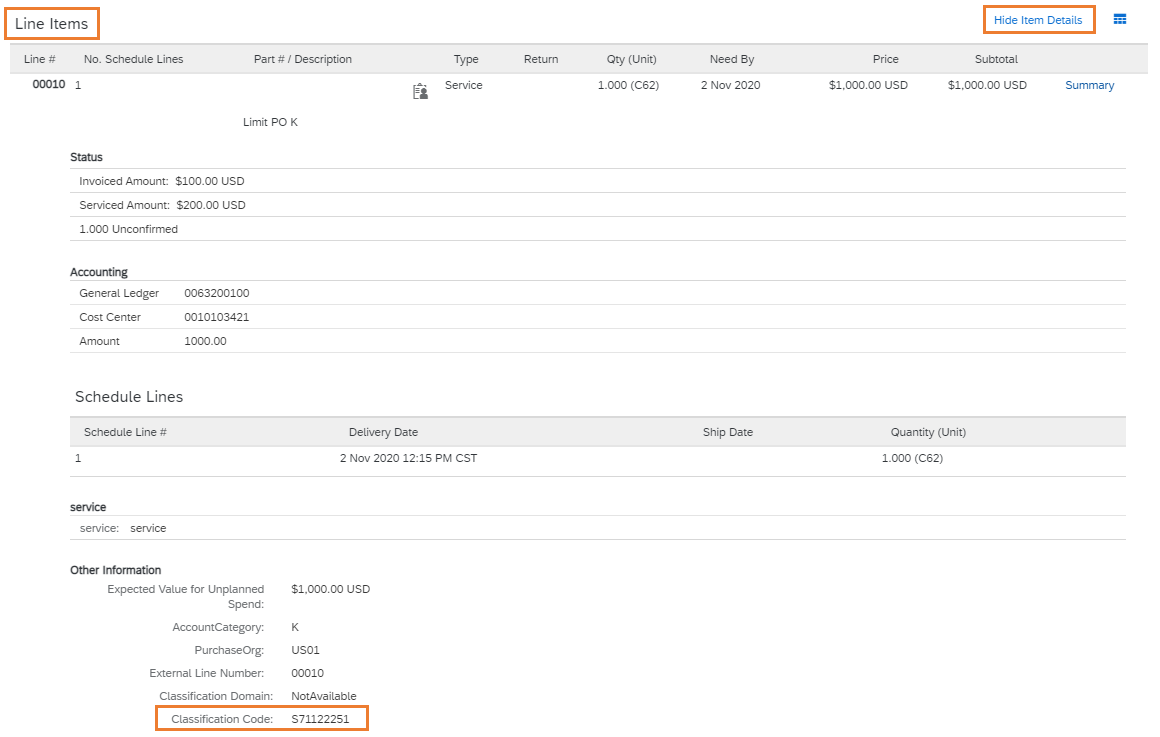Click the Serviced Amount $200.00 USD row

coord(598,205)
